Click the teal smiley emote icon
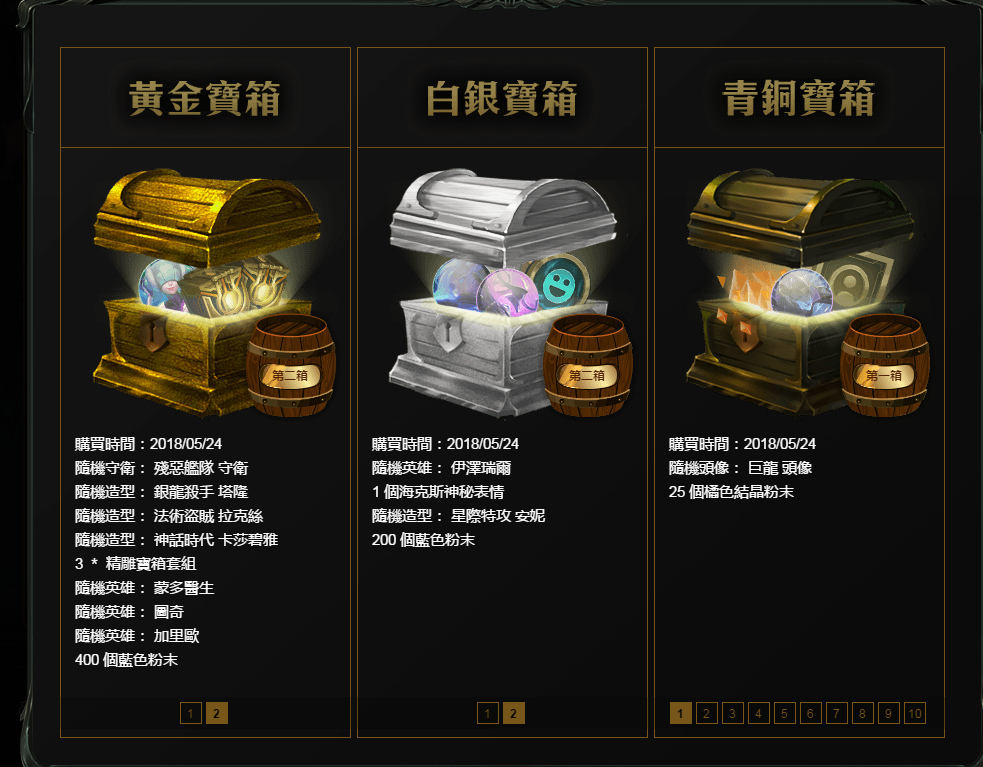This screenshot has height=767, width=983. [559, 283]
